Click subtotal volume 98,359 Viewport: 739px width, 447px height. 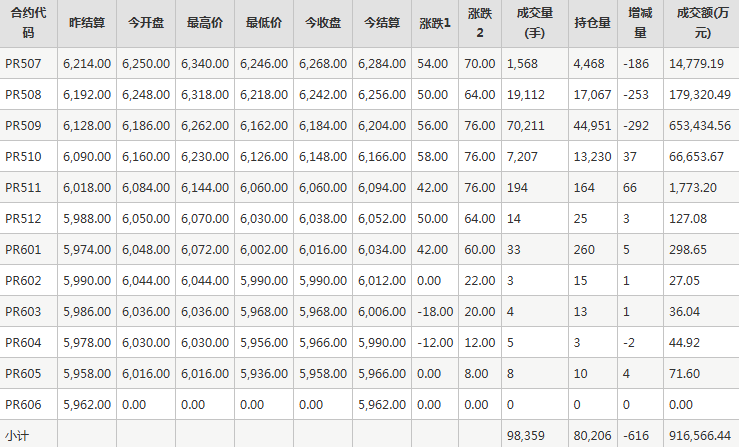[x=526, y=436]
